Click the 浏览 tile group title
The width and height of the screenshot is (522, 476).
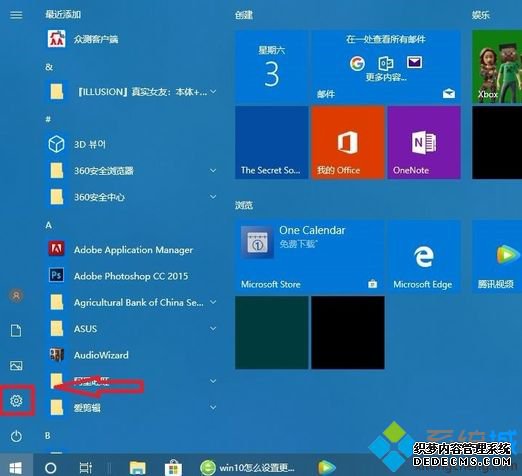pos(244,205)
